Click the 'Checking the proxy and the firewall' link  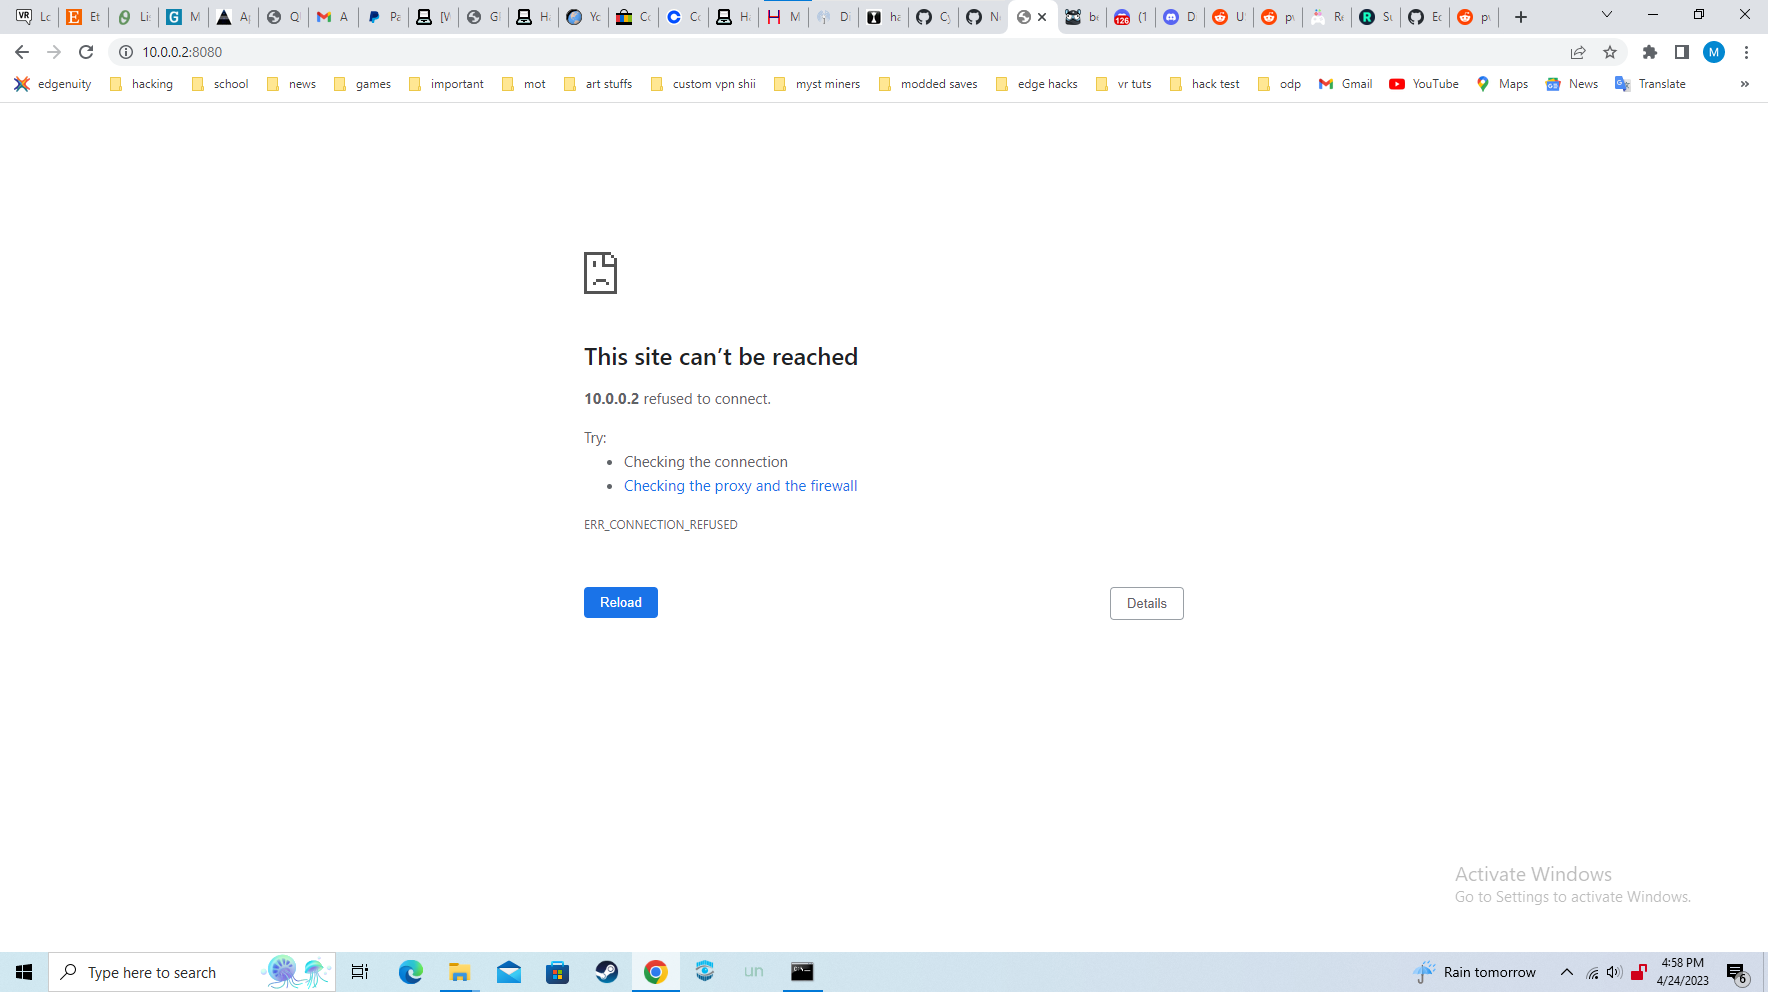click(740, 485)
